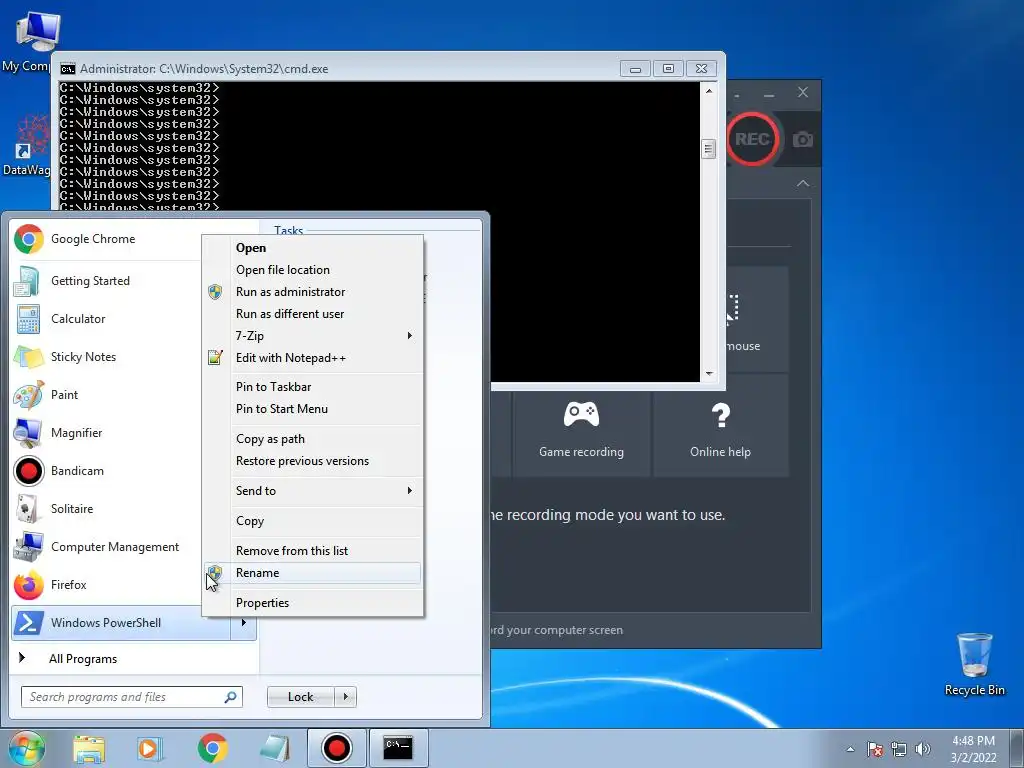Click cmd scrollbar up arrow
This screenshot has width=1024, height=768.
pos(709,91)
